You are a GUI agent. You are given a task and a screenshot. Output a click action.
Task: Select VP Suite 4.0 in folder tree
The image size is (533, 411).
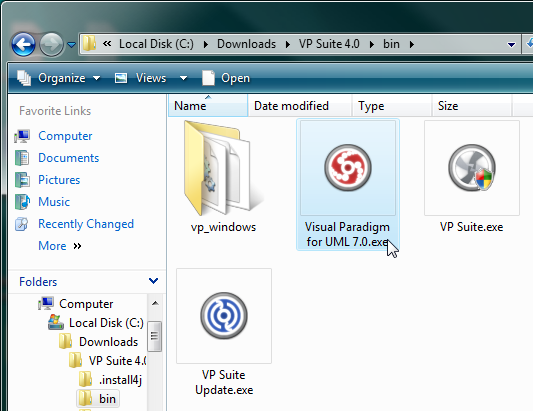[x=117, y=361]
